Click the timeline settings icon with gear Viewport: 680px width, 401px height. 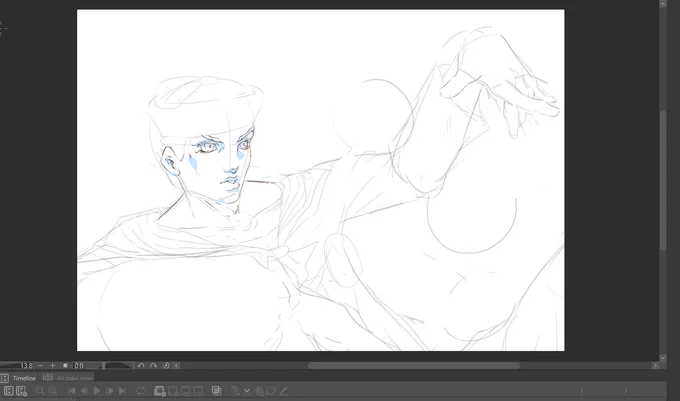pyautogui.click(x=21, y=391)
